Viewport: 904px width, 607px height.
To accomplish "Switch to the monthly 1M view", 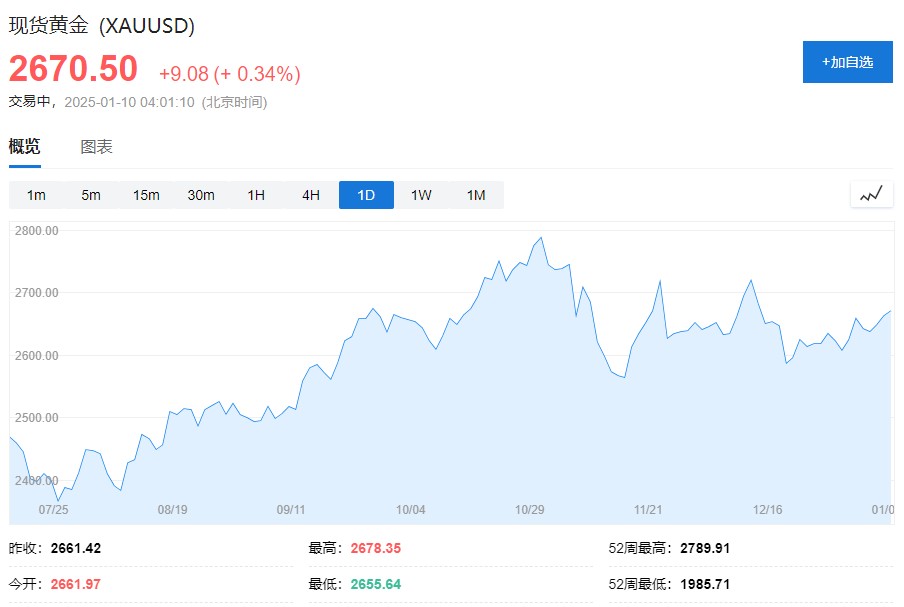I will click(x=476, y=195).
